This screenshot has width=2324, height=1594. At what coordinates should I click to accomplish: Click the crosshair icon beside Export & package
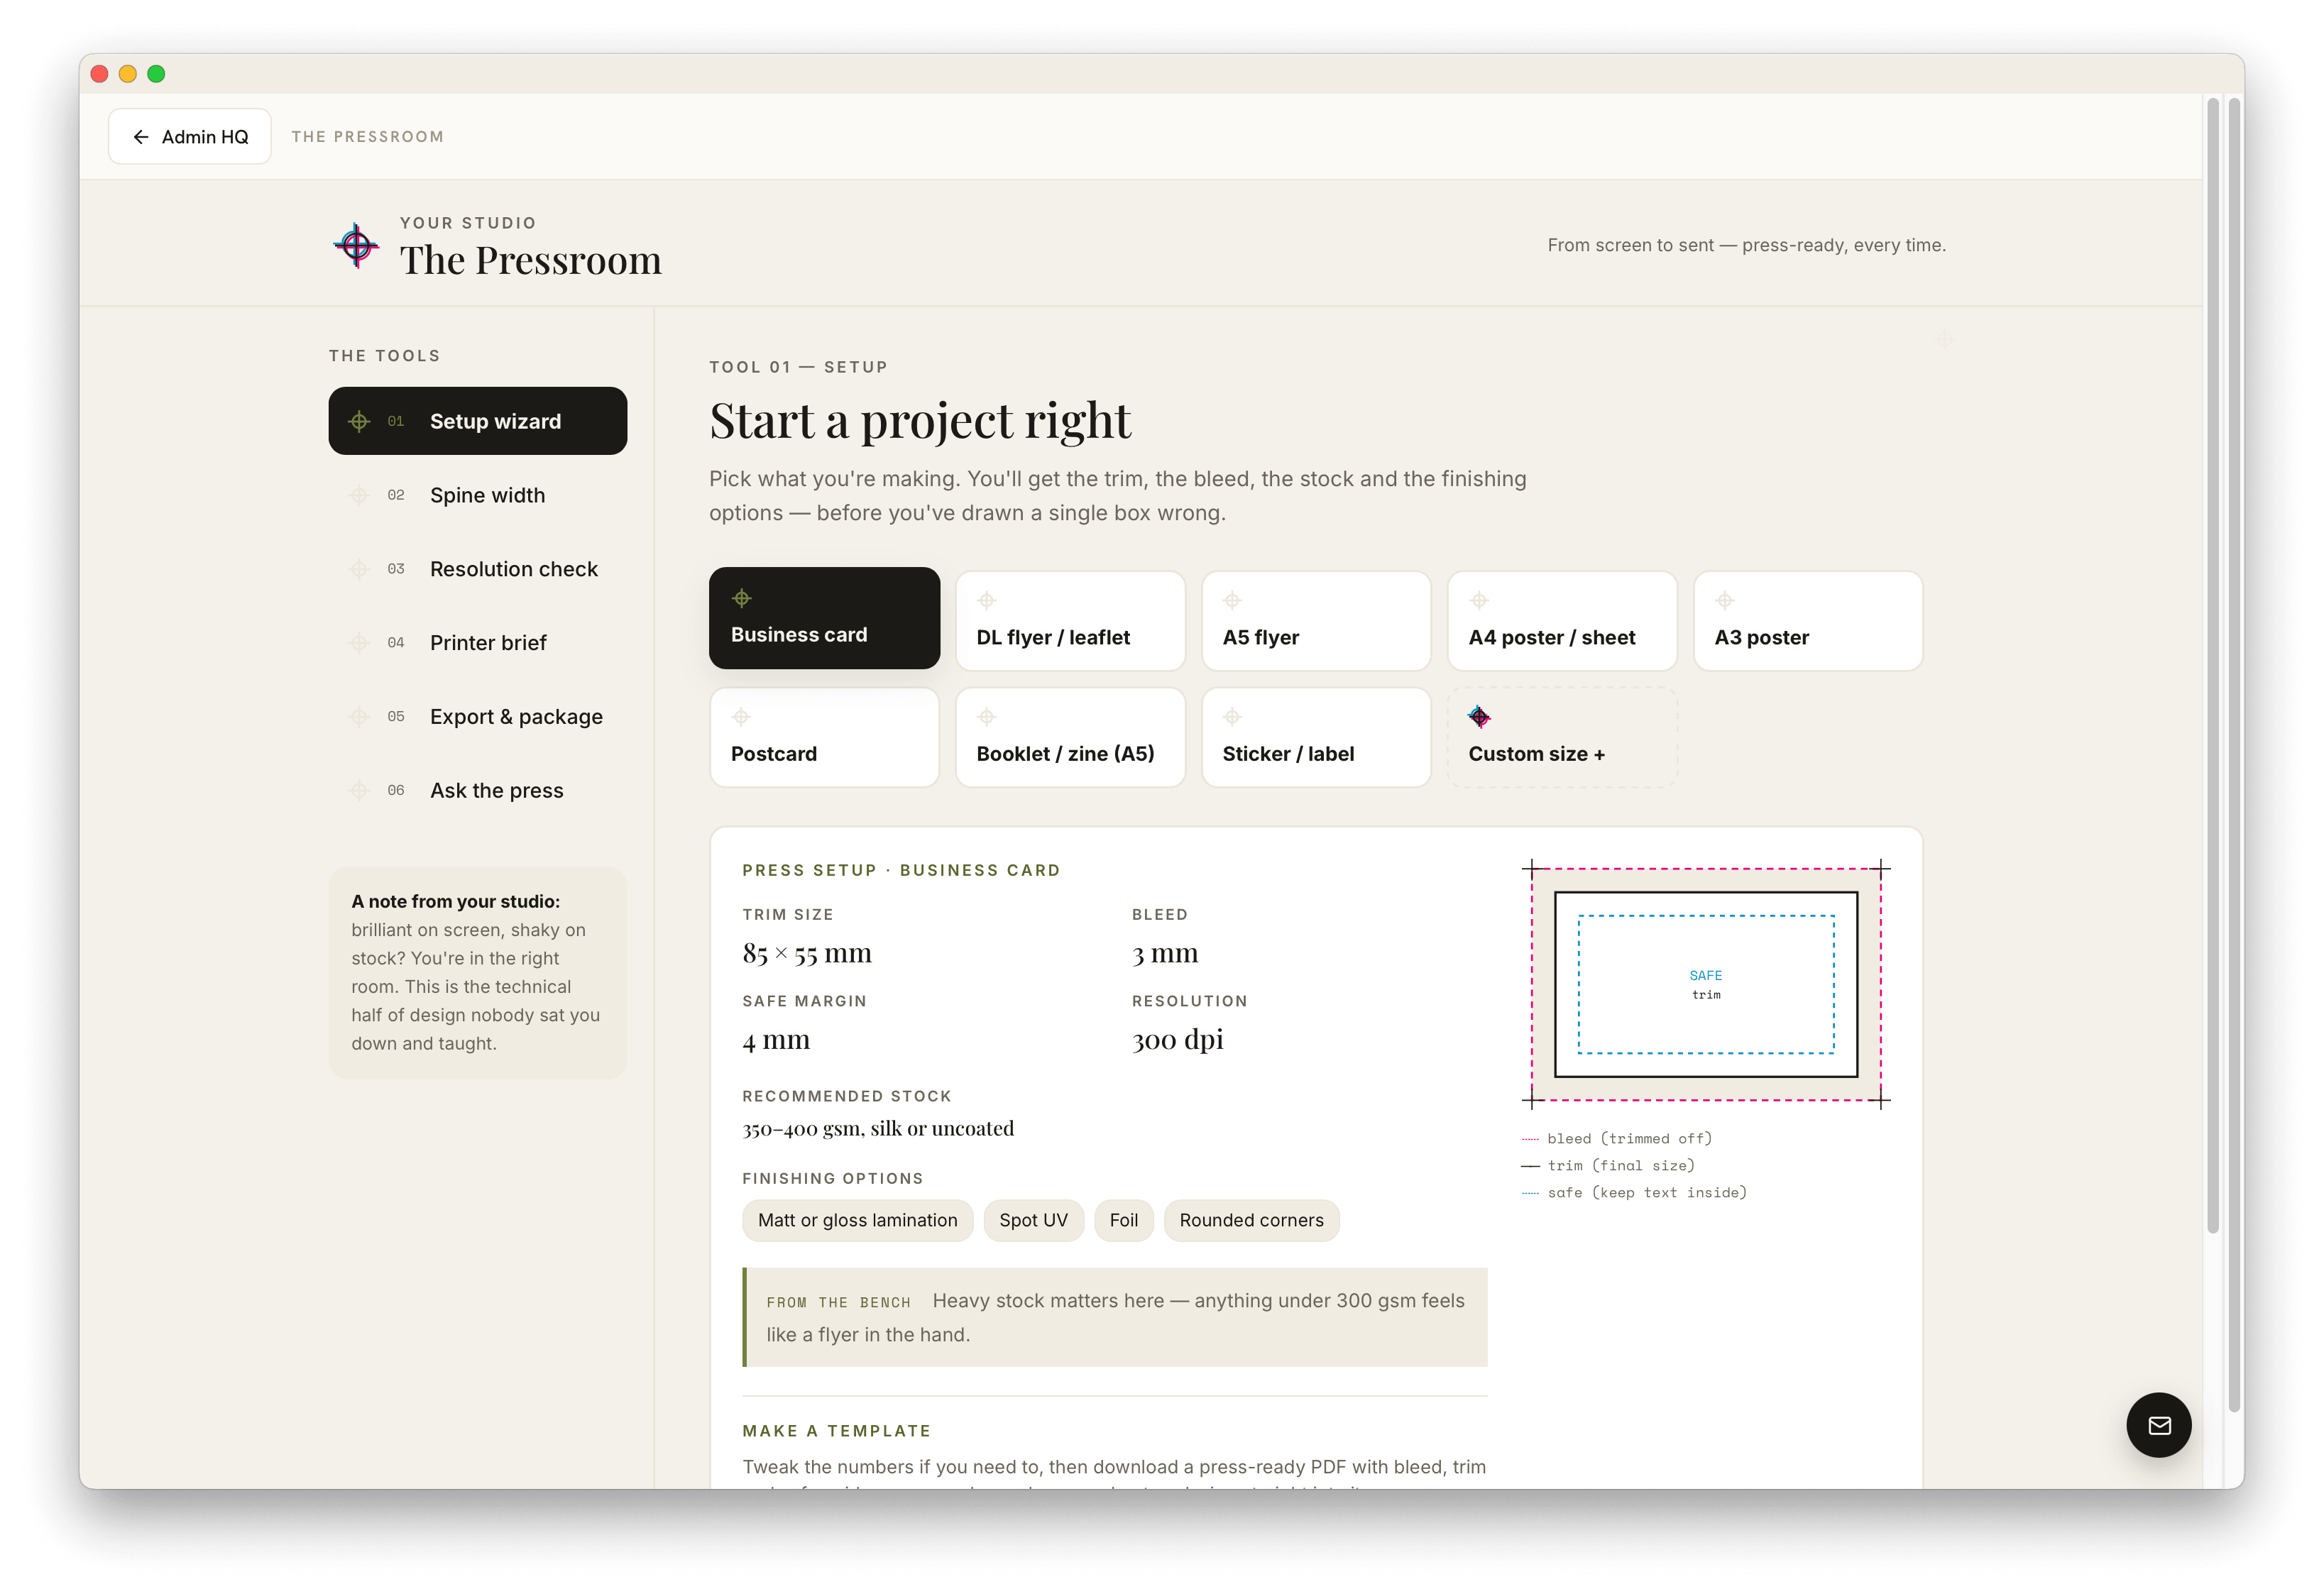click(x=359, y=717)
